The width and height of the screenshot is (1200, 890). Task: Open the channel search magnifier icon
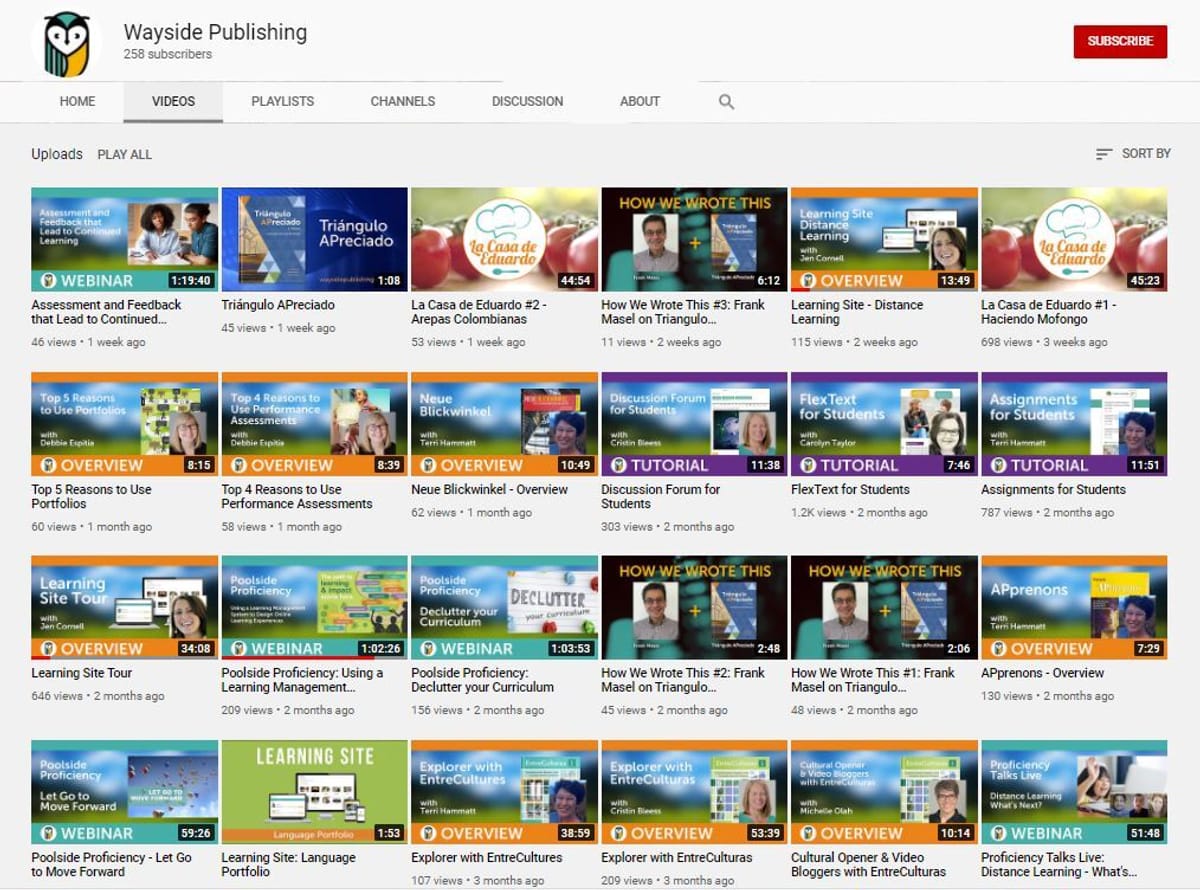(x=727, y=101)
